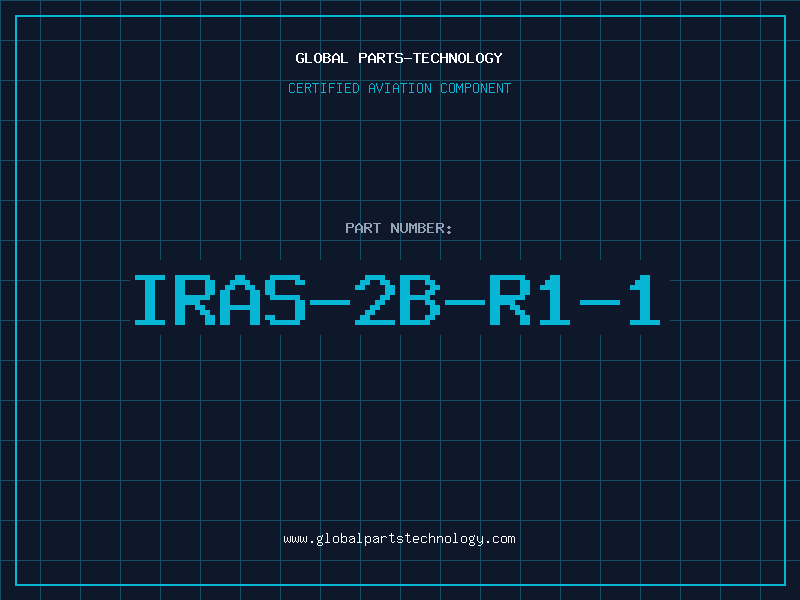Image resolution: width=800 pixels, height=600 pixels.
Task: Click the GLOBAL PARTS-TECHNOLOGY heading
Action: 399,58
